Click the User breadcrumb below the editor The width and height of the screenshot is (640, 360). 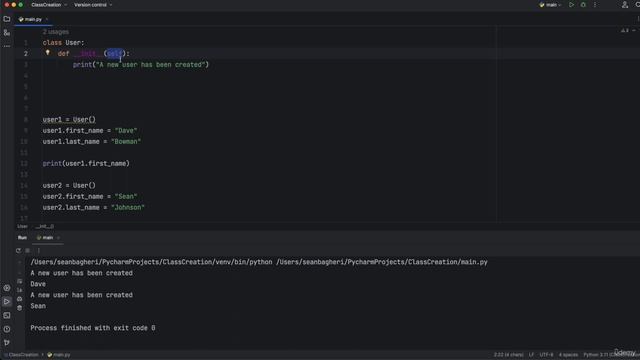(22, 226)
